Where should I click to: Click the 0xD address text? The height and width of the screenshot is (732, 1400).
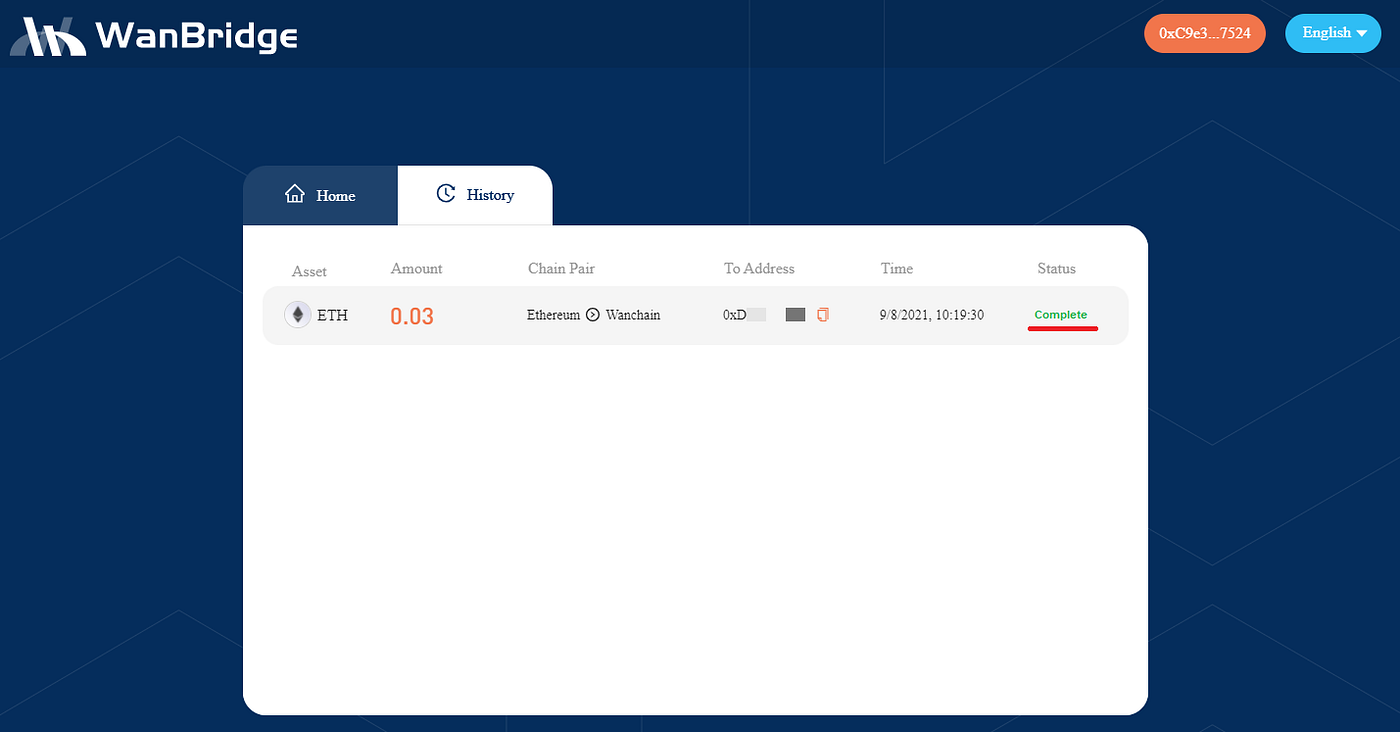click(735, 315)
